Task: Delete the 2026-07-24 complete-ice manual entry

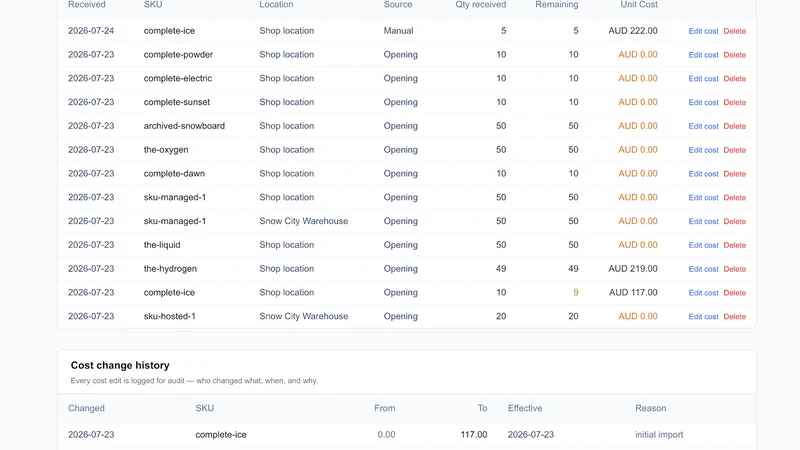Action: point(735,31)
